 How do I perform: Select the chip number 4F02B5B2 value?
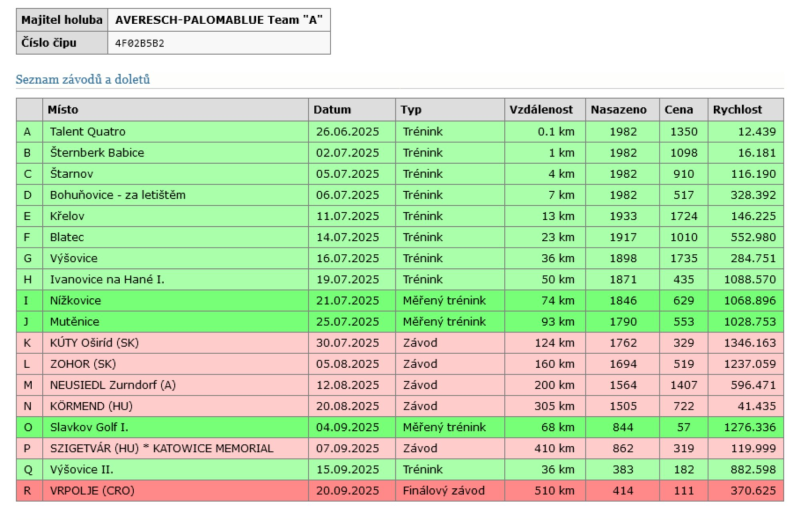click(x=140, y=43)
